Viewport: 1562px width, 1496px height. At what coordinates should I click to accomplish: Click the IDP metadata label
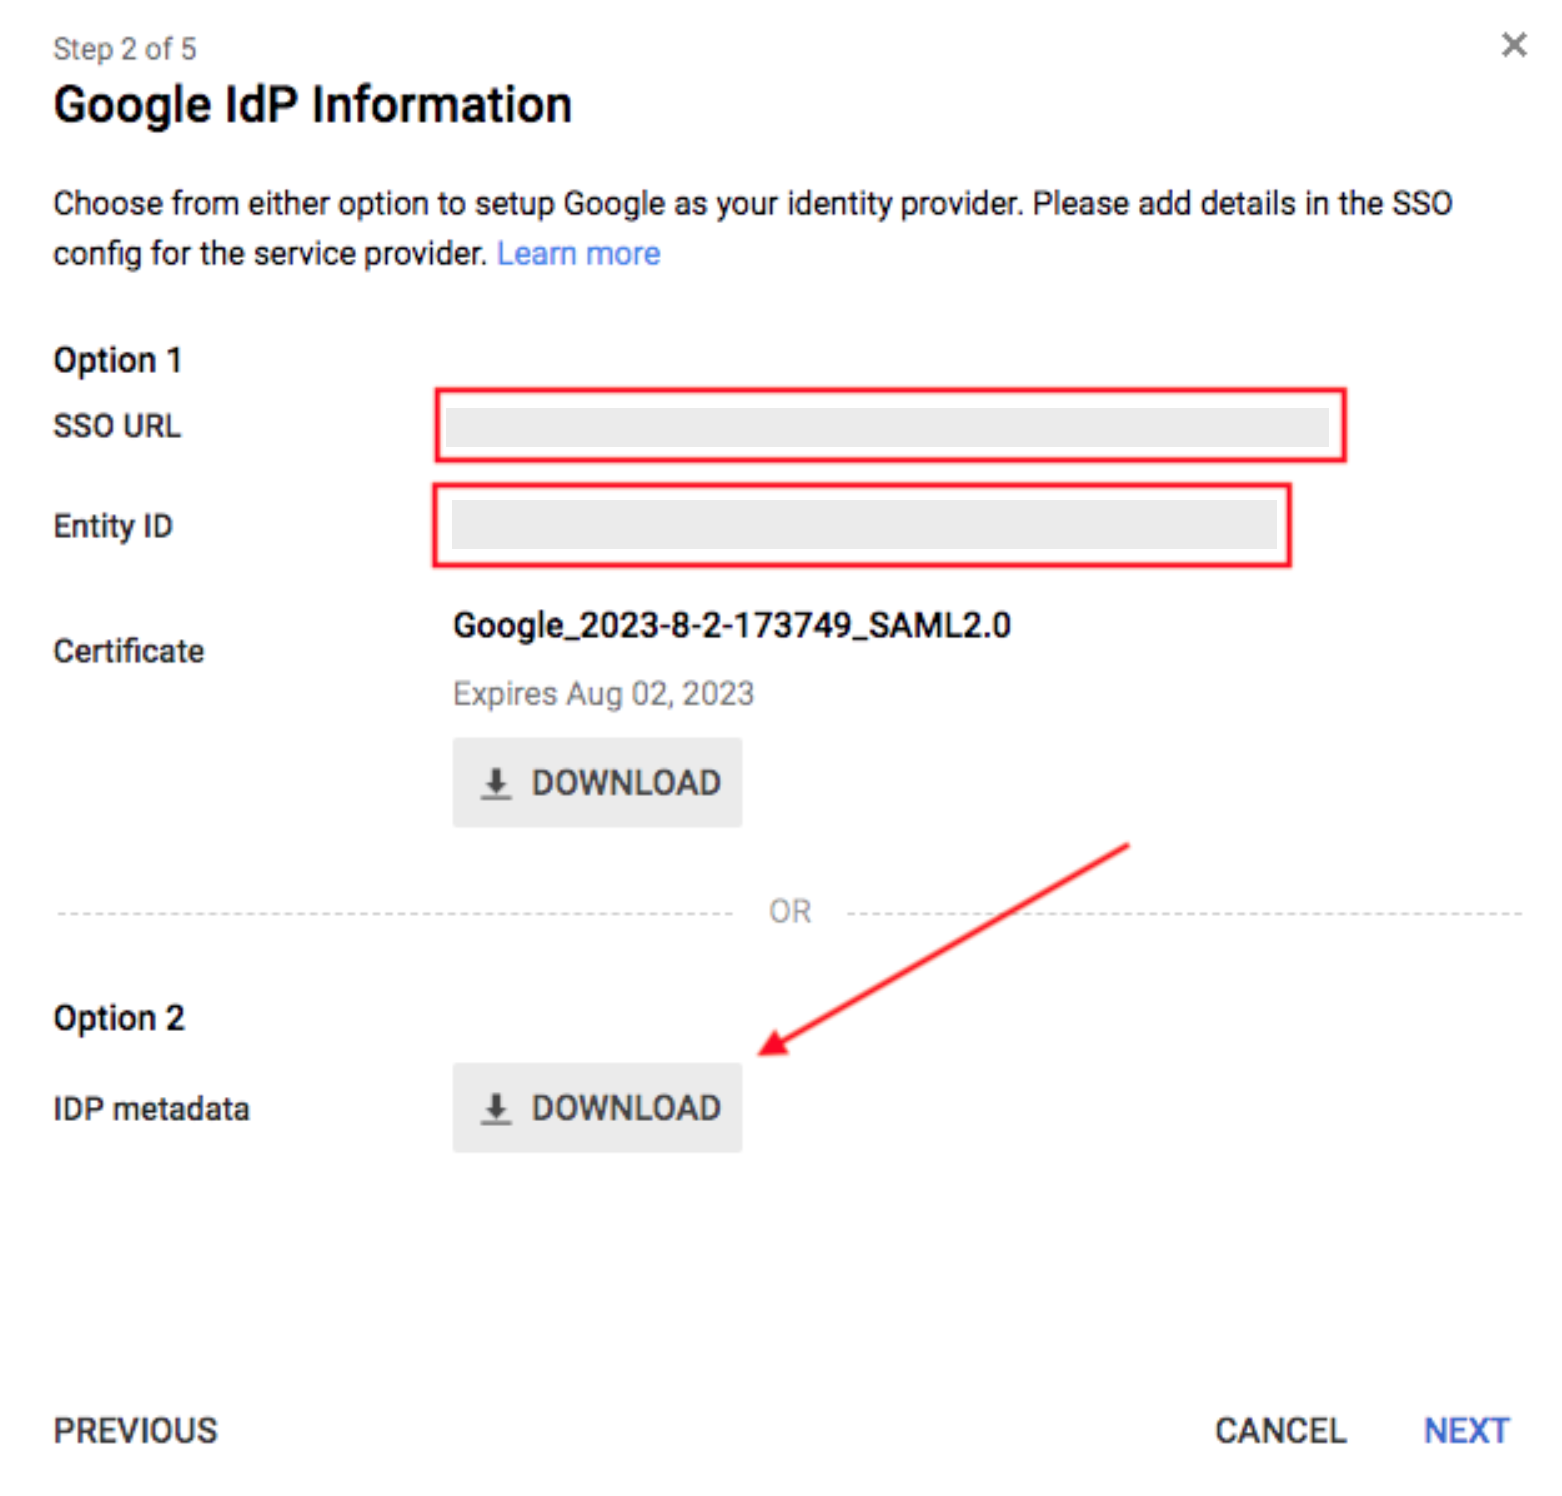click(151, 1108)
